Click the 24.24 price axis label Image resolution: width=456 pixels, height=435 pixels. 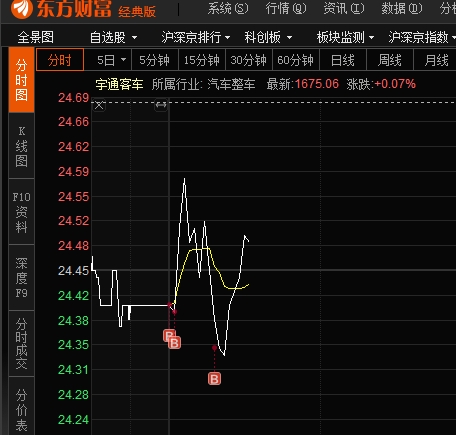pos(74,420)
